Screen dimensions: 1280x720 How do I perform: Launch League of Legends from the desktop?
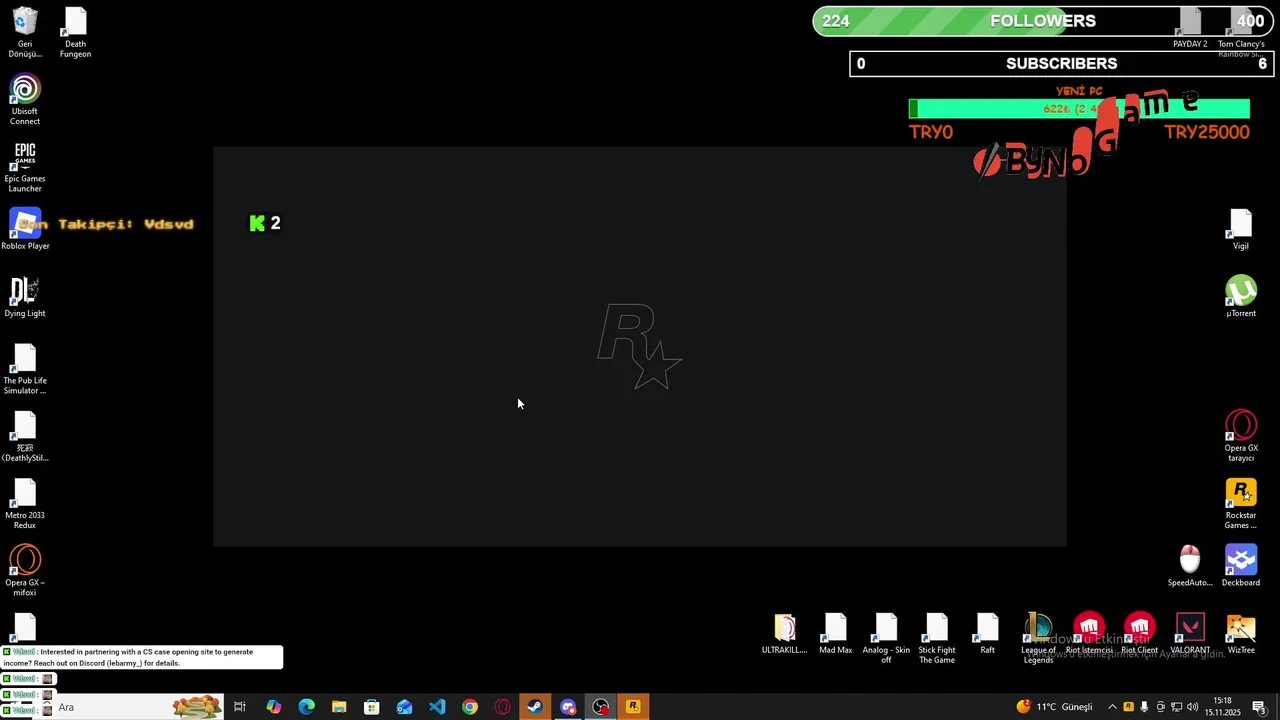coord(1038,639)
